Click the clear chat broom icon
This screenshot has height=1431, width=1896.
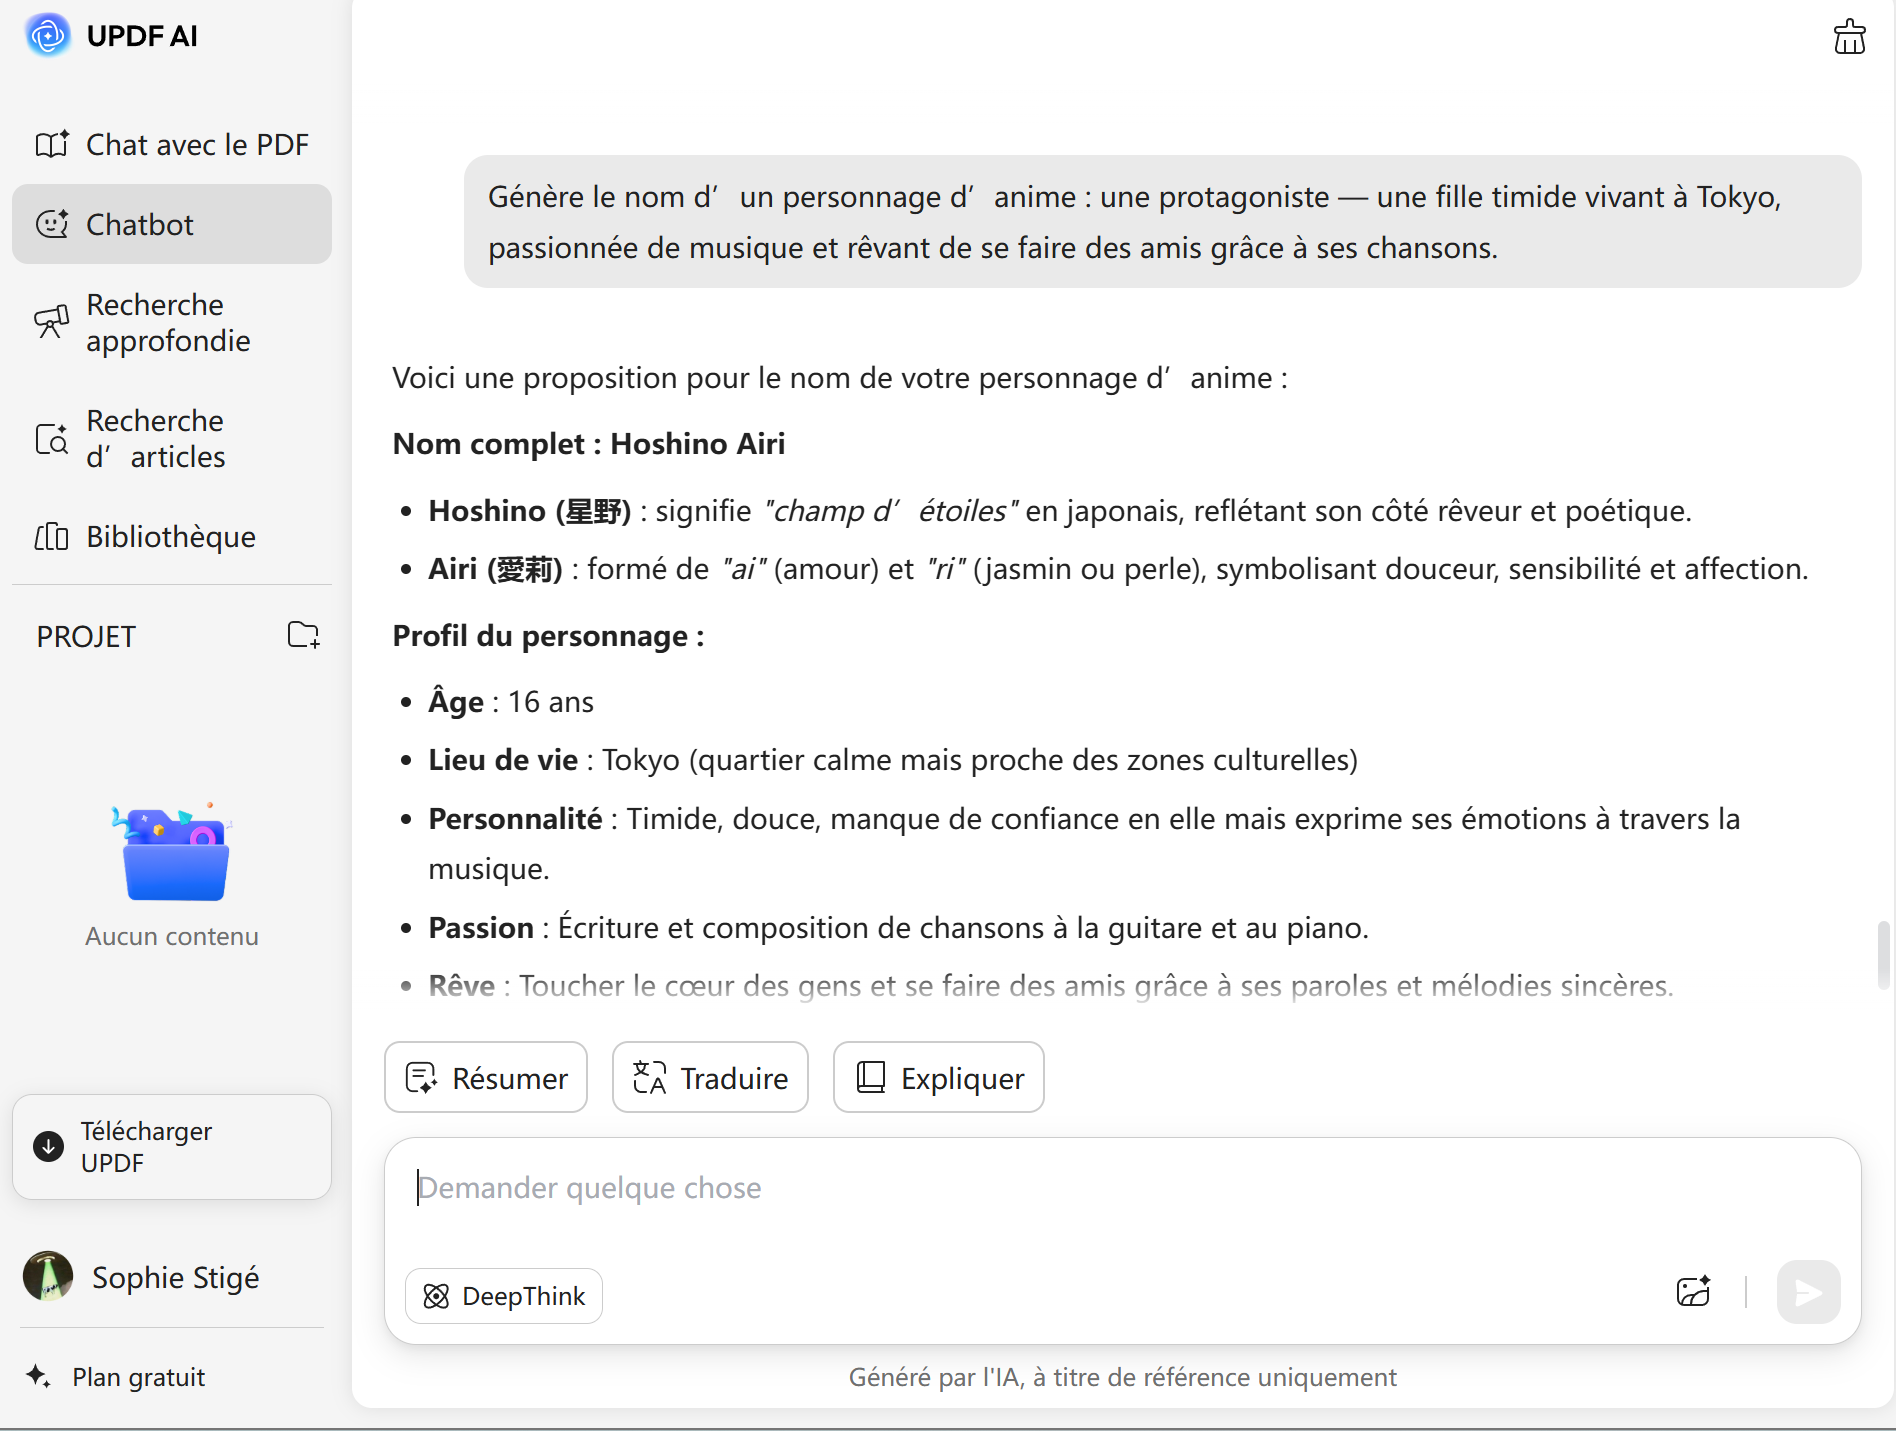pos(1849,37)
